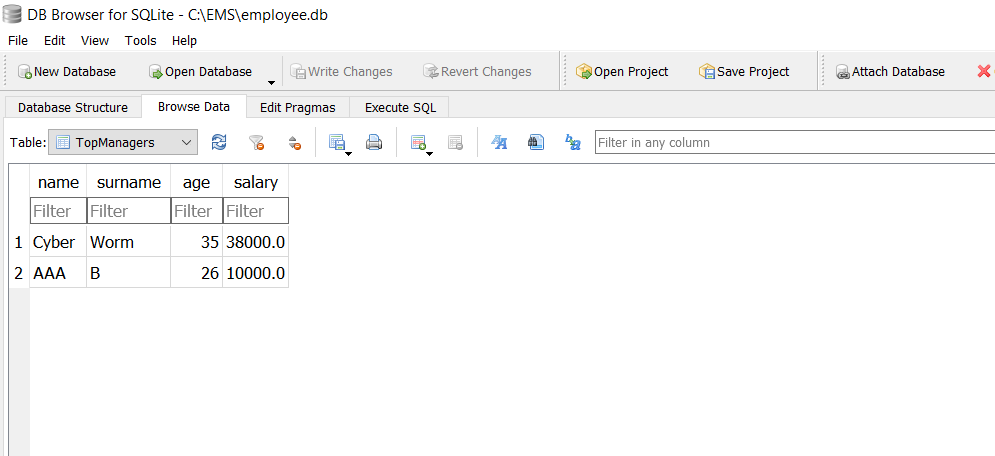The width and height of the screenshot is (995, 456).
Task: Click the font formatting icon
Action: 499,143
